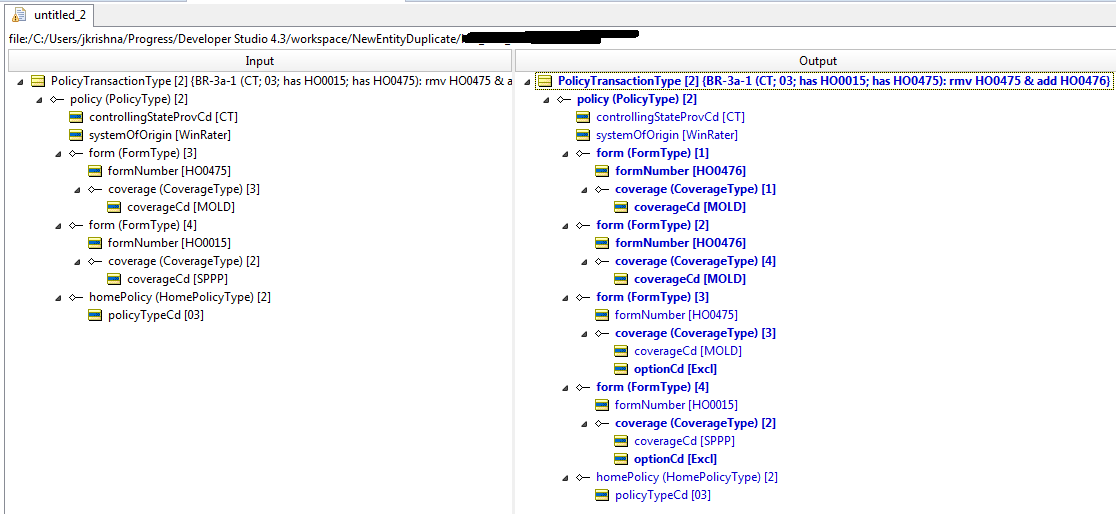
Task: Collapse form (FormType) [4] in Input panel
Action: click(58, 226)
